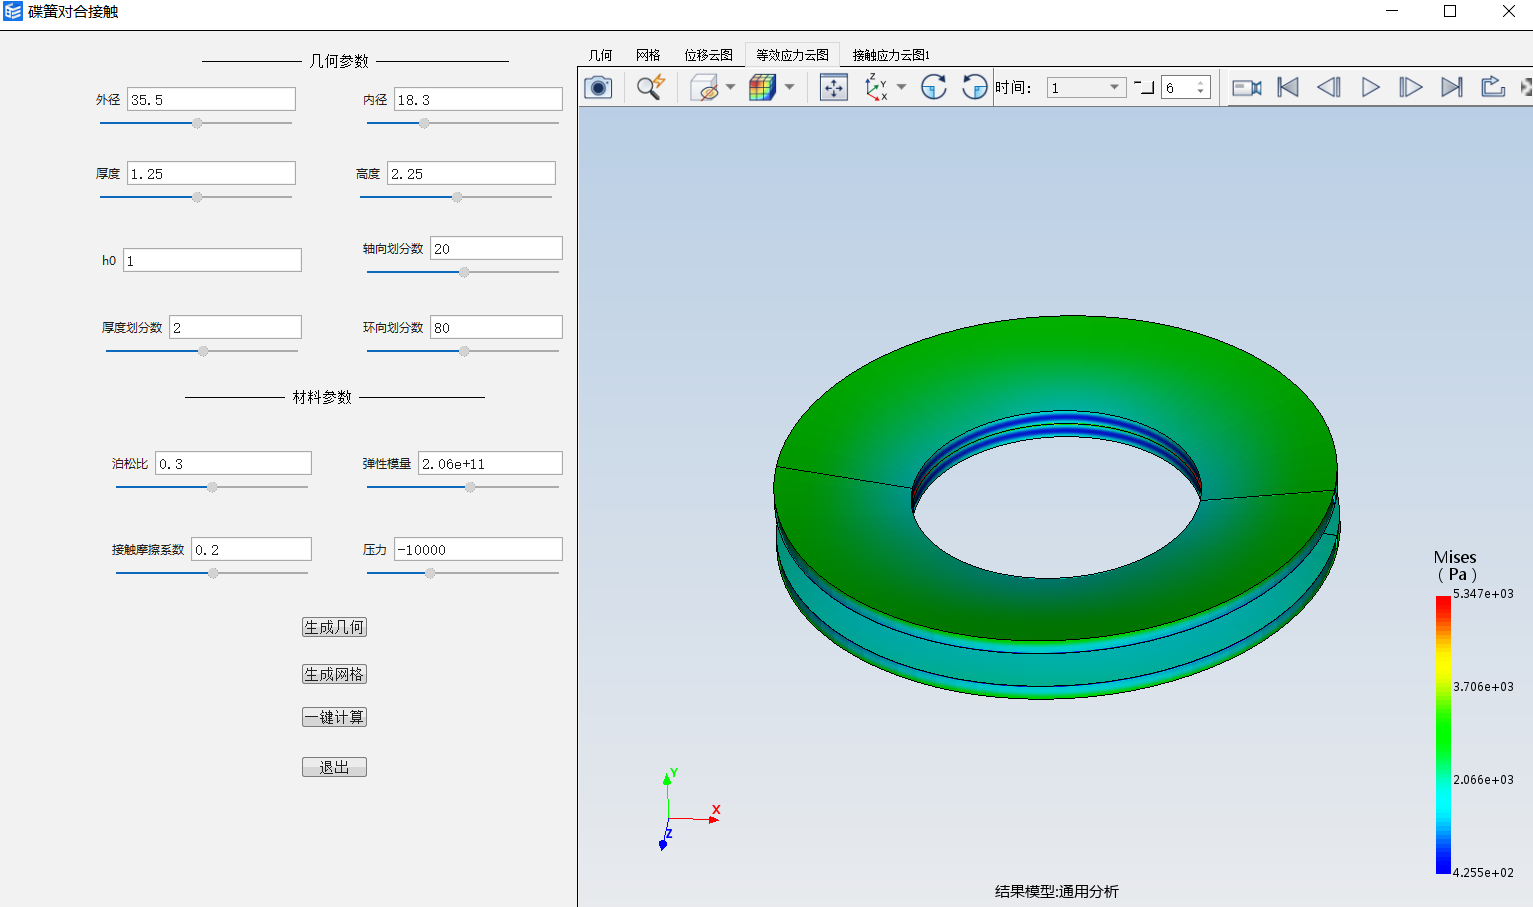The image size is (1533, 907).
Task: Open dropdown arrow next to axis orientation icon
Action: click(901, 88)
